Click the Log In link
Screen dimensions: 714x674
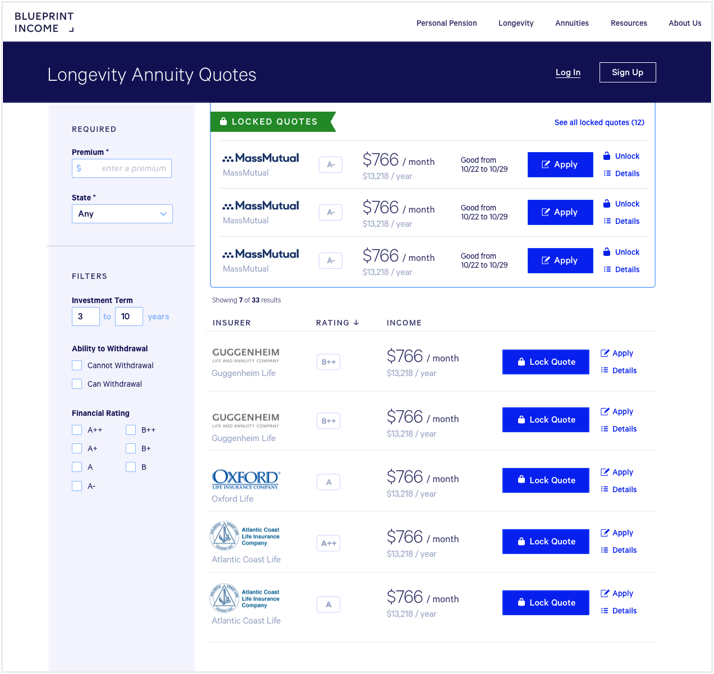(x=567, y=72)
